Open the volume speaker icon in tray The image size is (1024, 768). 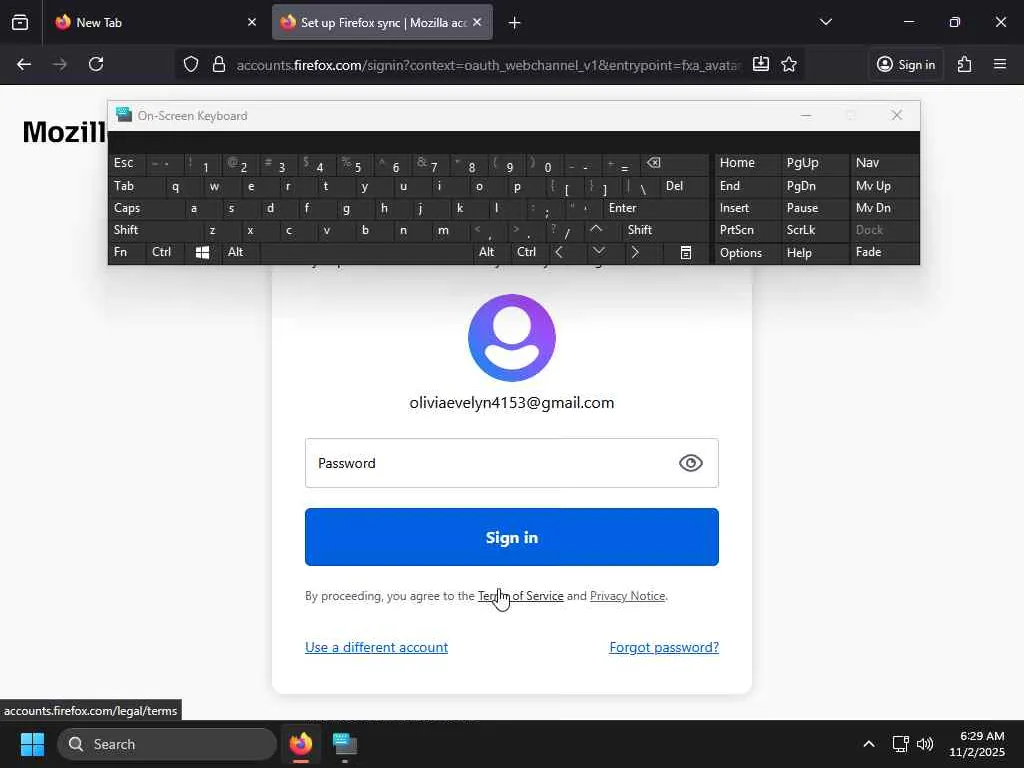click(x=925, y=744)
